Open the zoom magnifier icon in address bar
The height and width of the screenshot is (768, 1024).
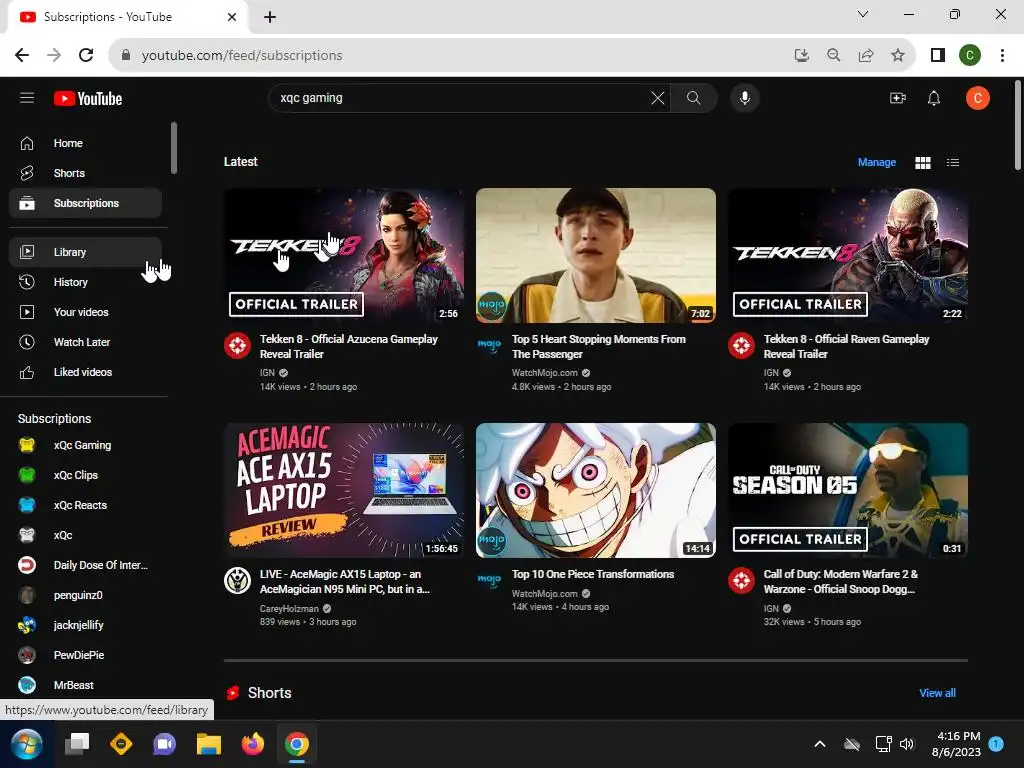coord(833,56)
